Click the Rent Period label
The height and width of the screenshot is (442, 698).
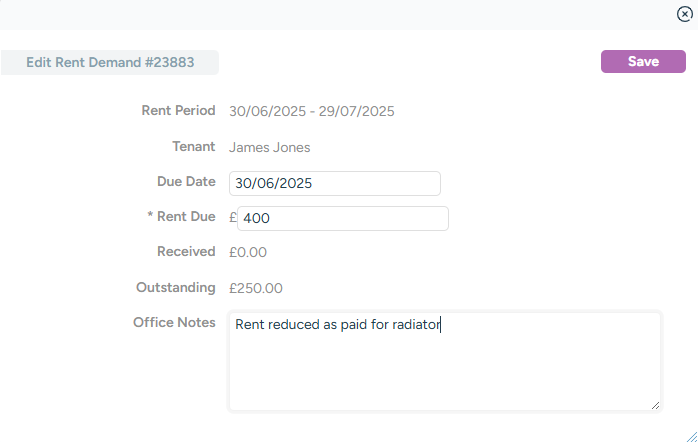click(178, 111)
